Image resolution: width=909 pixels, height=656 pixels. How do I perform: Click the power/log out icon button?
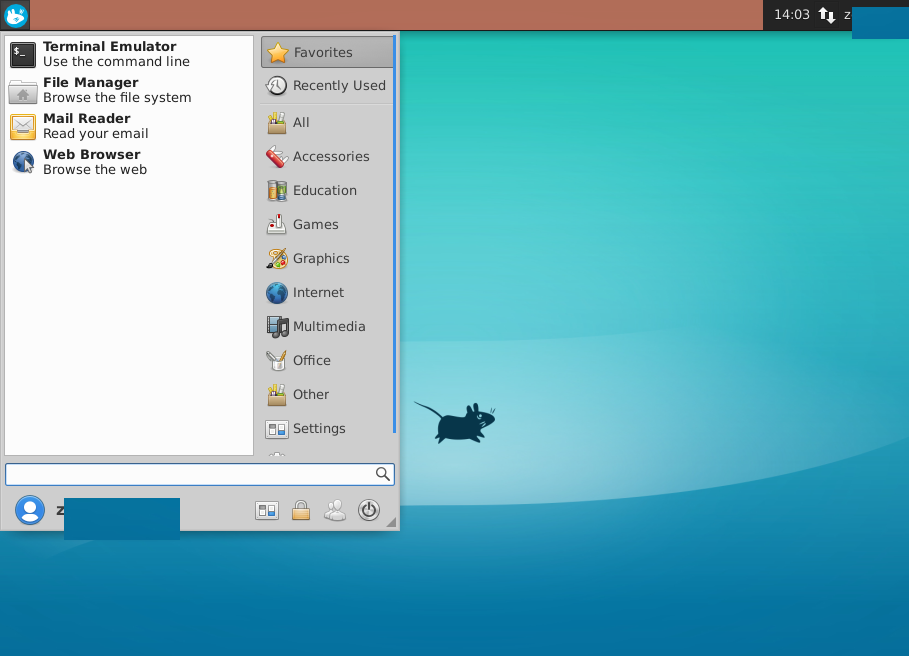(369, 510)
